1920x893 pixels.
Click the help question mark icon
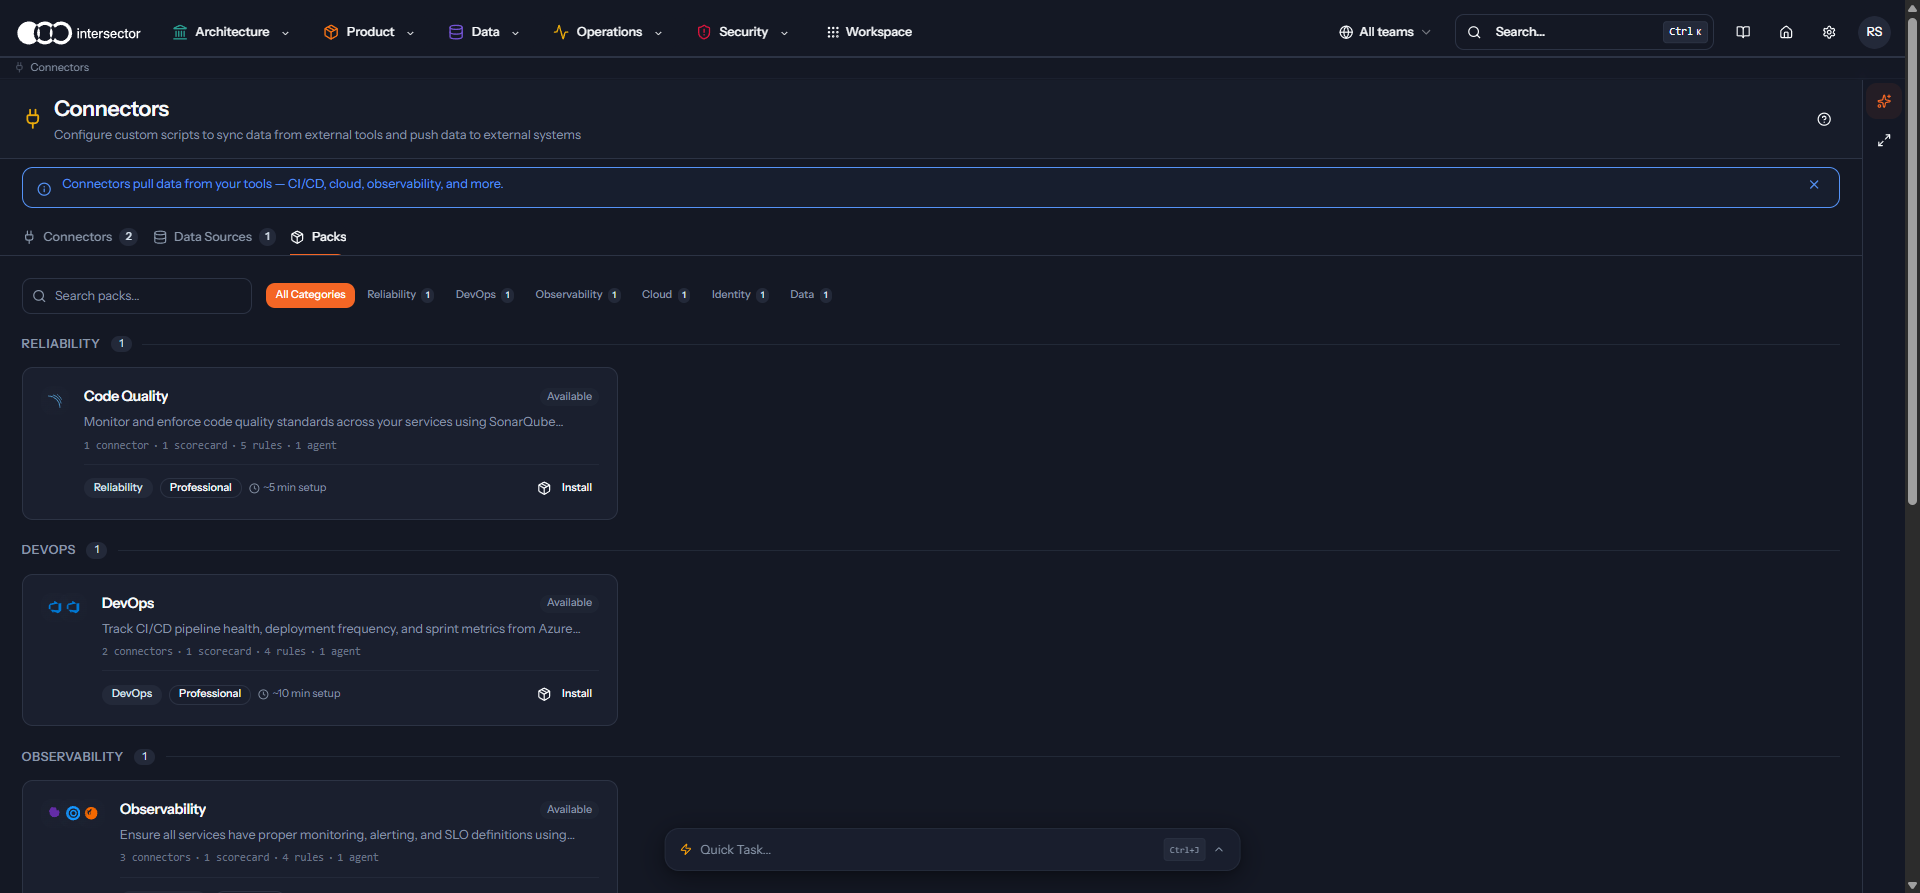click(1824, 119)
